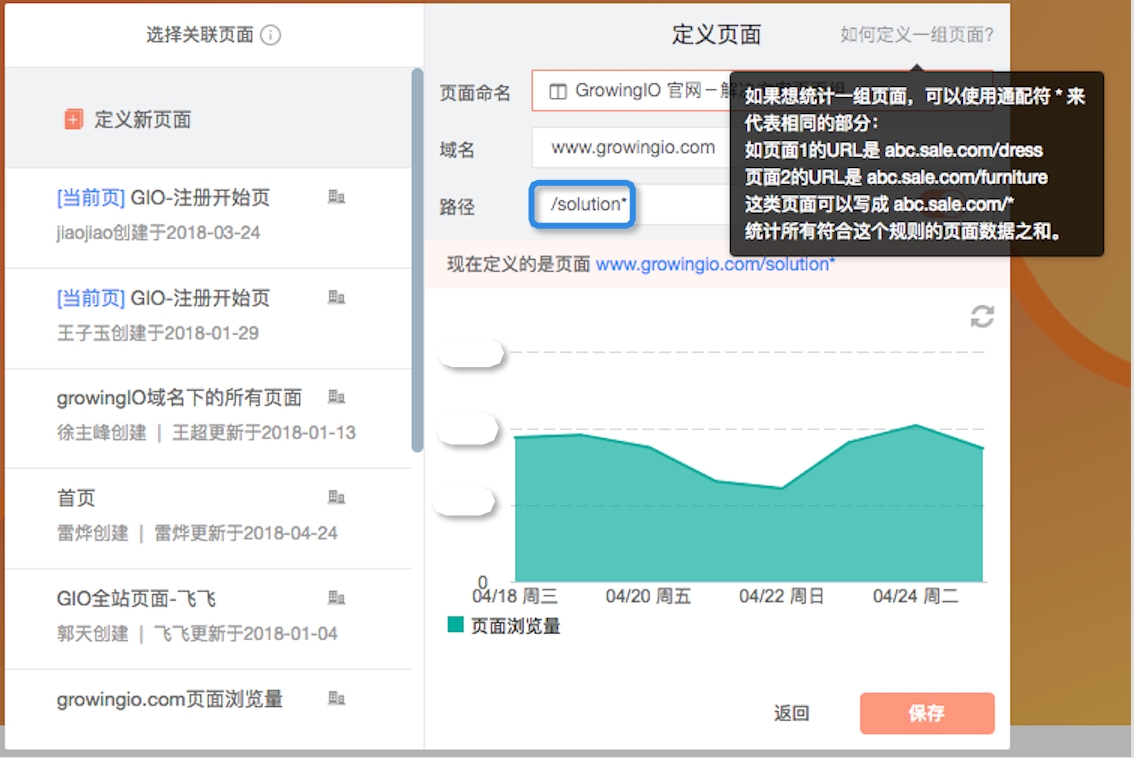The image size is (1134, 758).
Task: Click the 返回 button
Action: [x=791, y=713]
